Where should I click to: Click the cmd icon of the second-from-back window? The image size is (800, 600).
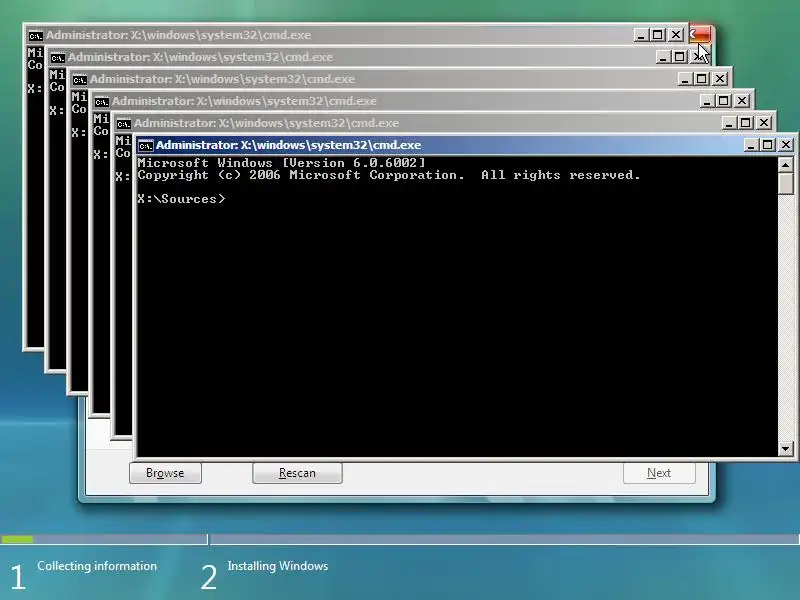58,58
